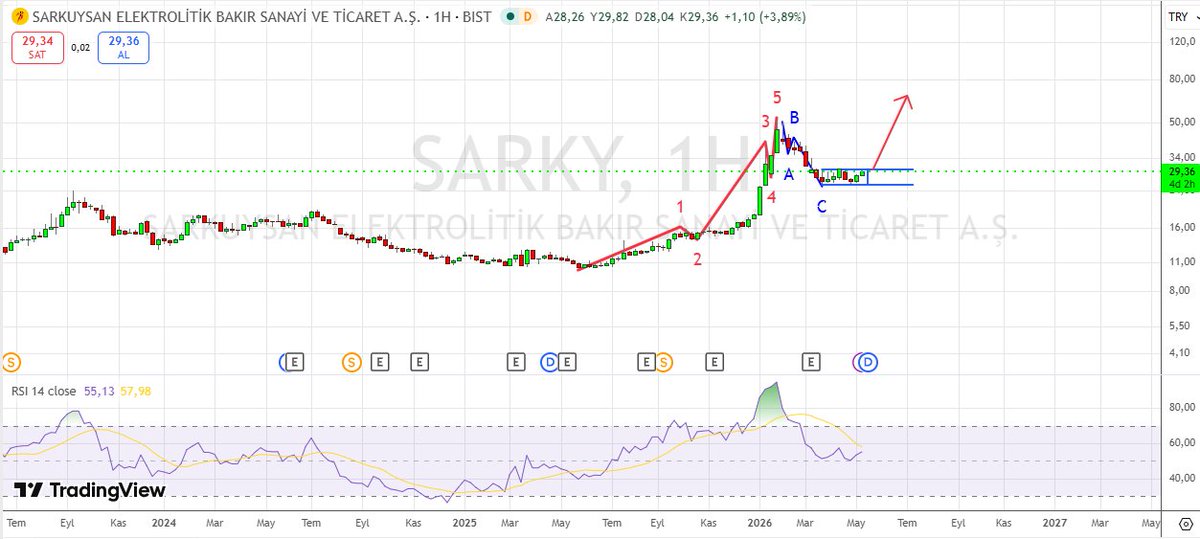This screenshot has width=1200, height=539.
Task: Click the orange D data badge in header
Action: (x=527, y=17)
